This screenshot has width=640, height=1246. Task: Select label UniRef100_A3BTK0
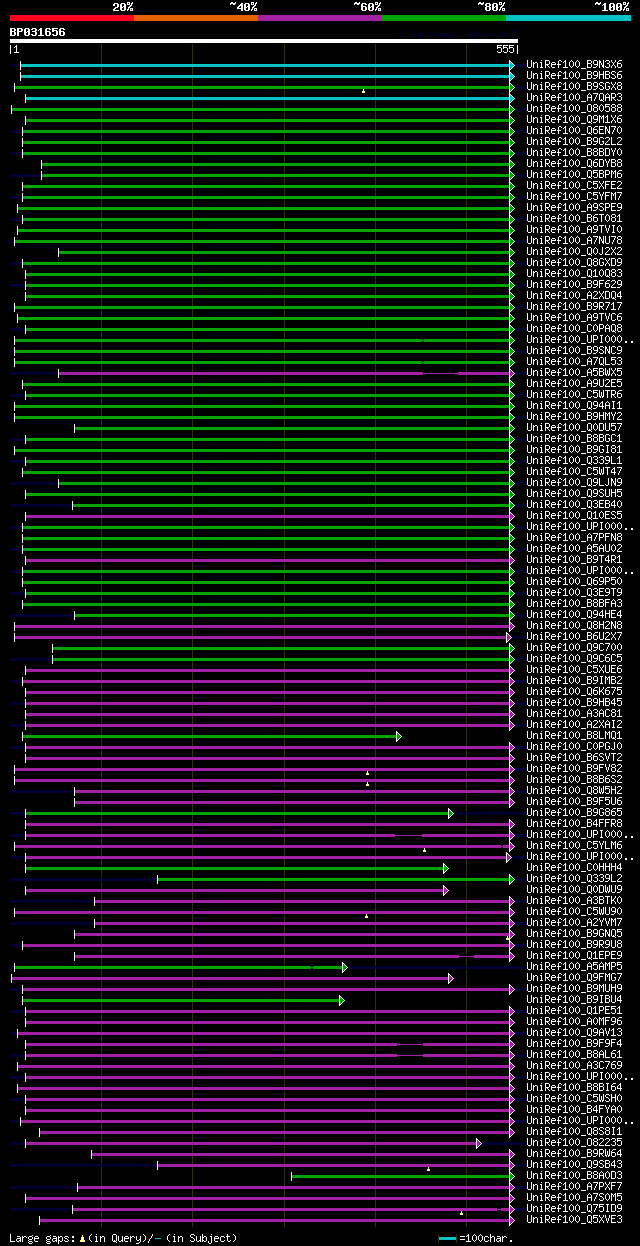(x=574, y=900)
